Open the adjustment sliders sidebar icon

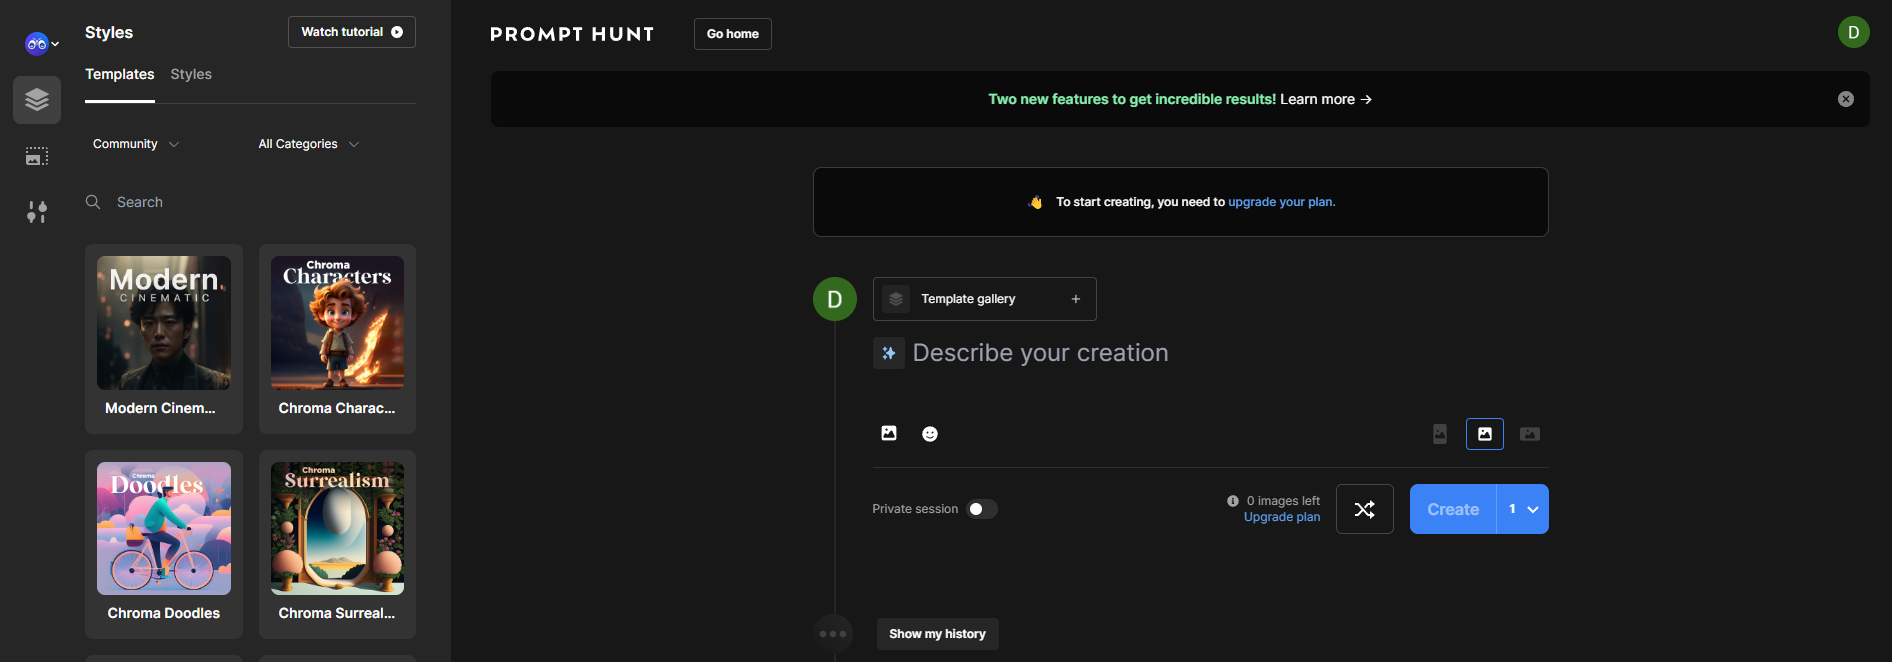coord(37,212)
